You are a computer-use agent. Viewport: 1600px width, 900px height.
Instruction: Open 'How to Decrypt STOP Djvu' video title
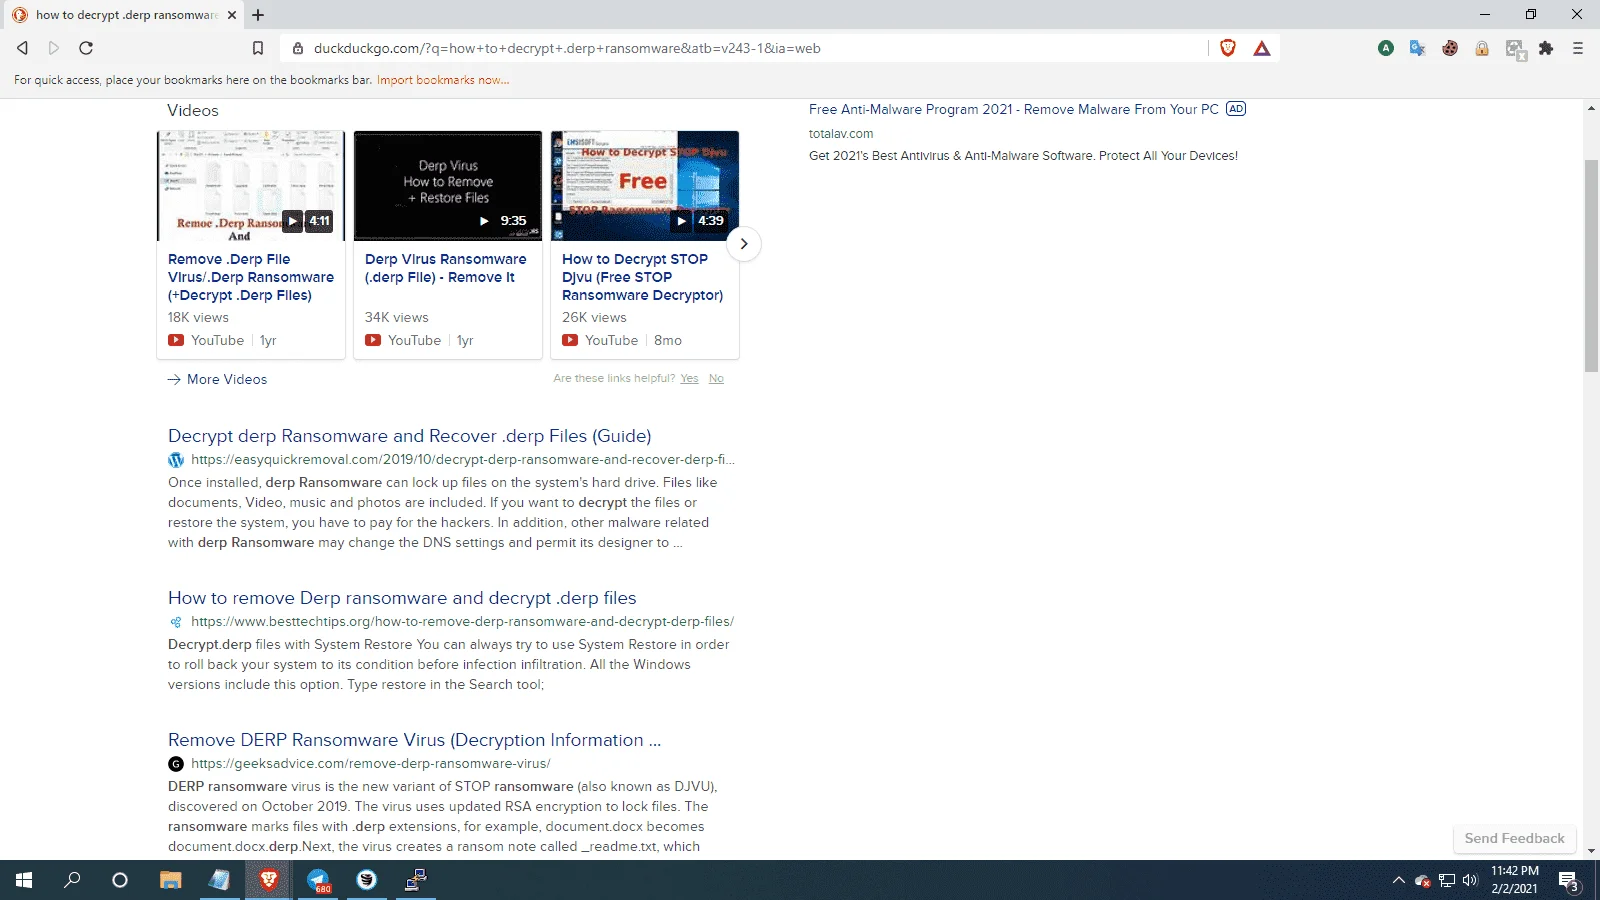click(x=642, y=277)
